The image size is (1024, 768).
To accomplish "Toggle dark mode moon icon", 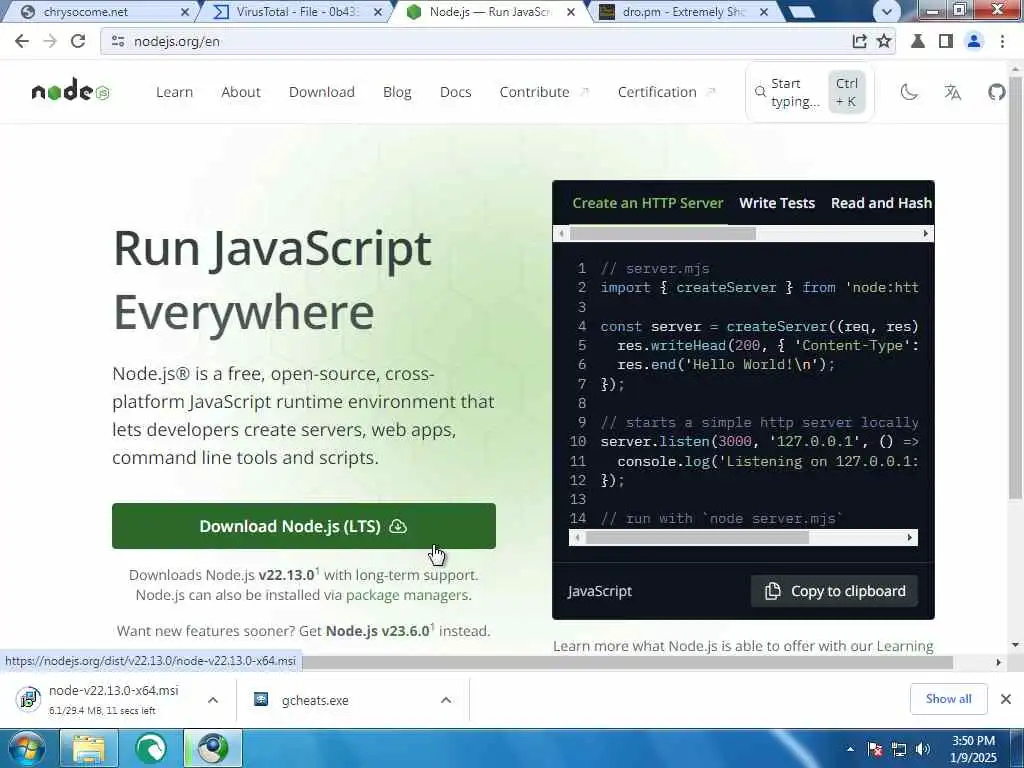I will (x=909, y=92).
